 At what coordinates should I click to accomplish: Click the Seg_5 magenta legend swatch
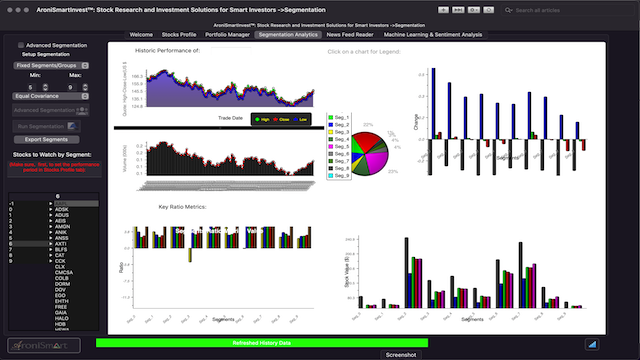coord(331,147)
